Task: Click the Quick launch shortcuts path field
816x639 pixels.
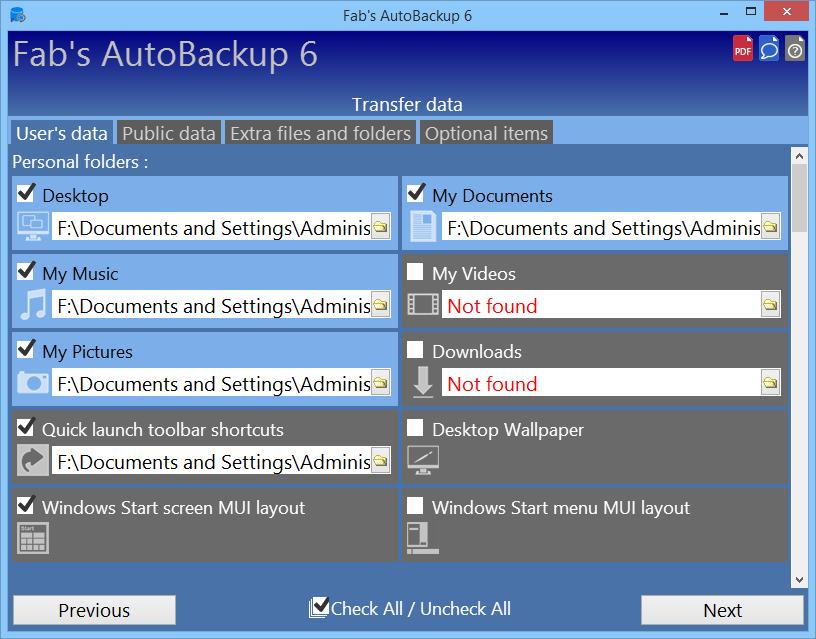Action: 211,461
